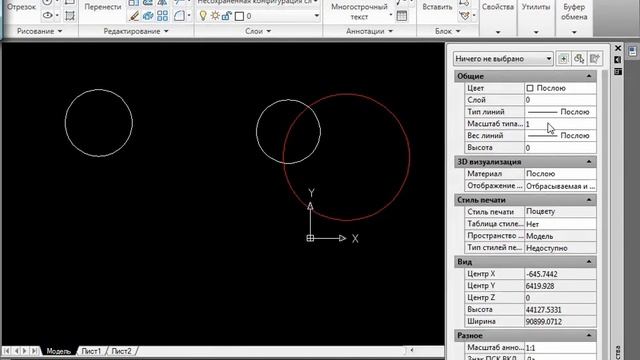Click the last-tab navigation arrow

point(34,351)
